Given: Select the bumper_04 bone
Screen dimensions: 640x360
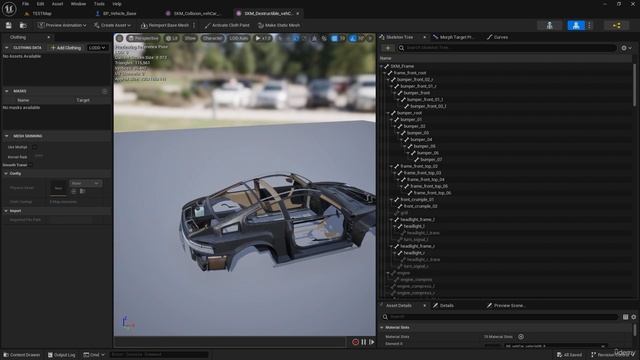Looking at the screenshot, I should pos(421,140).
